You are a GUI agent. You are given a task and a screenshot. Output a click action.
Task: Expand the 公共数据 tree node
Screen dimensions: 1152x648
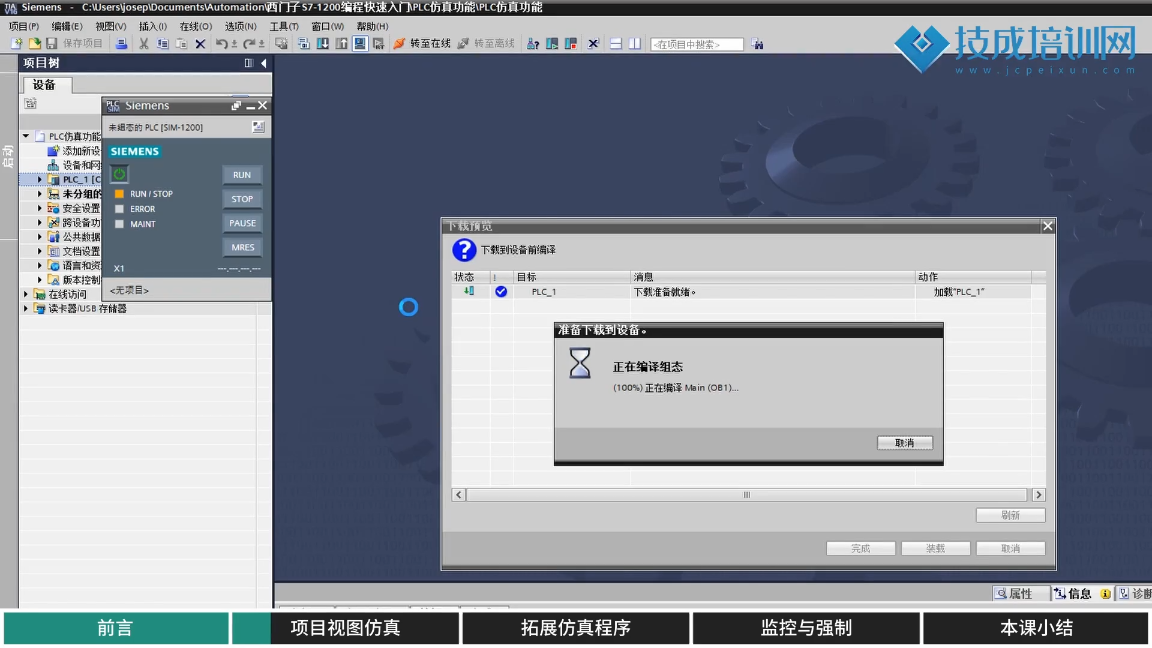click(x=40, y=237)
